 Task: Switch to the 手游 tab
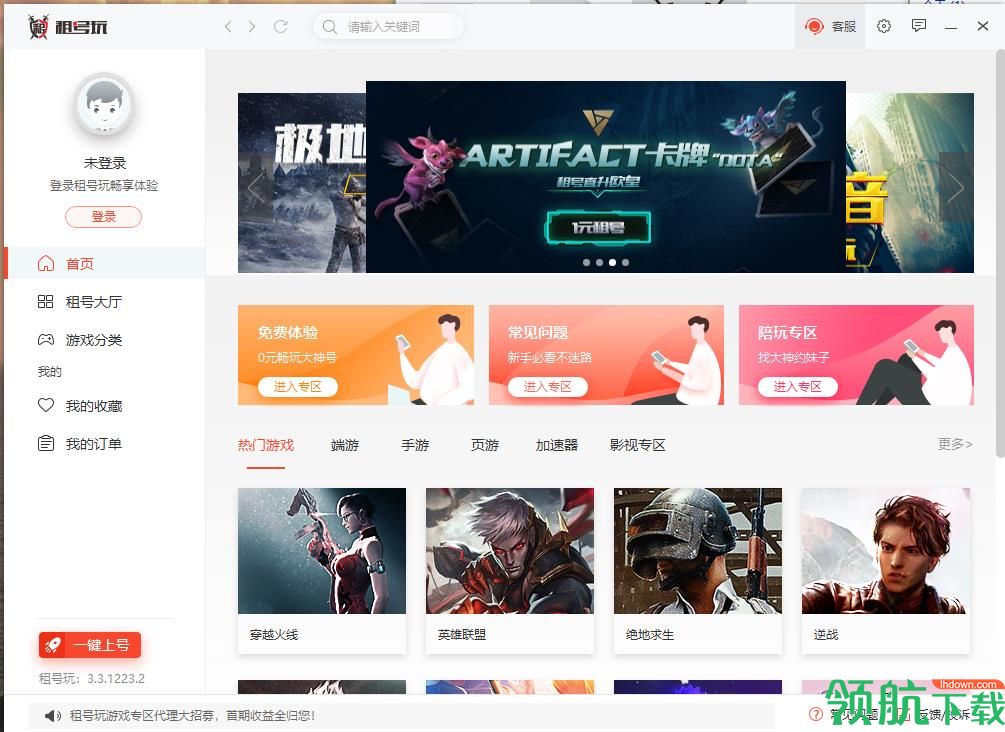pyautogui.click(x=415, y=445)
